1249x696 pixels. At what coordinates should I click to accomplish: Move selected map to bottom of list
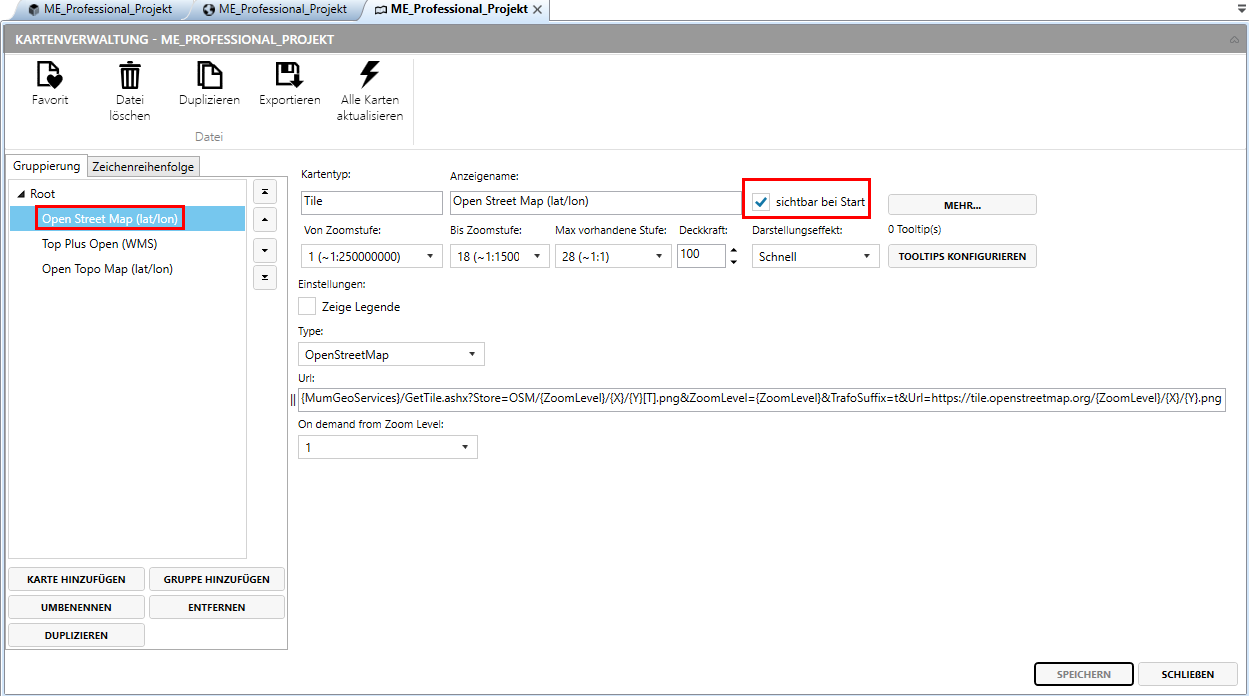coord(265,278)
